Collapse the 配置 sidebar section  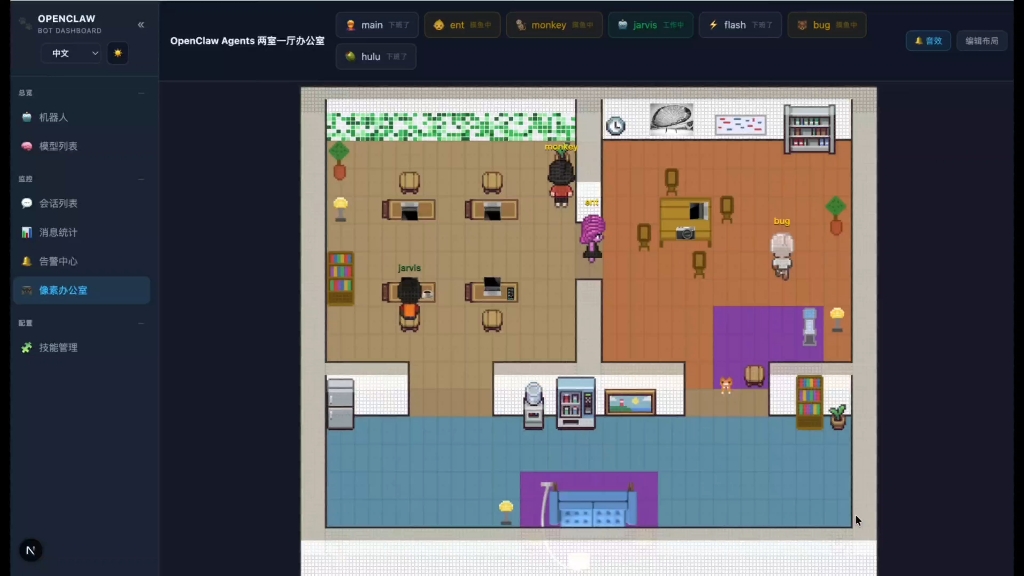(x=141, y=323)
